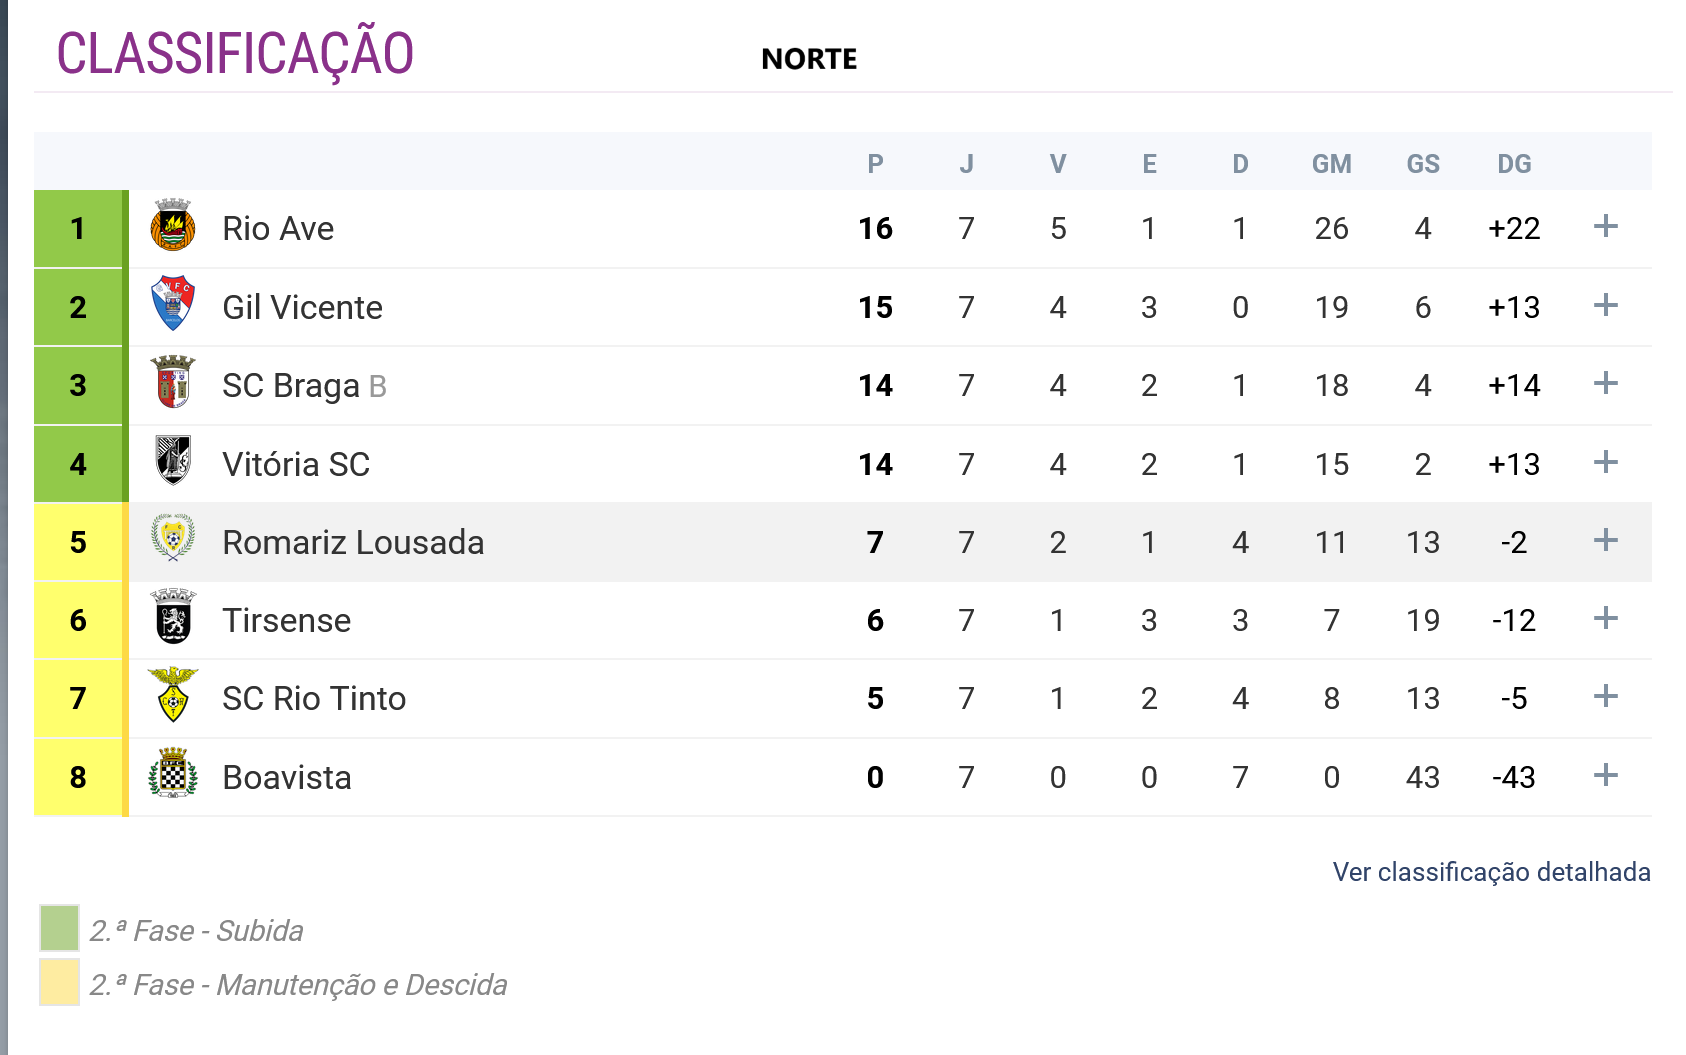Click the SC Rio Tinto crest
Viewport: 1686px width, 1055px height.
173,696
